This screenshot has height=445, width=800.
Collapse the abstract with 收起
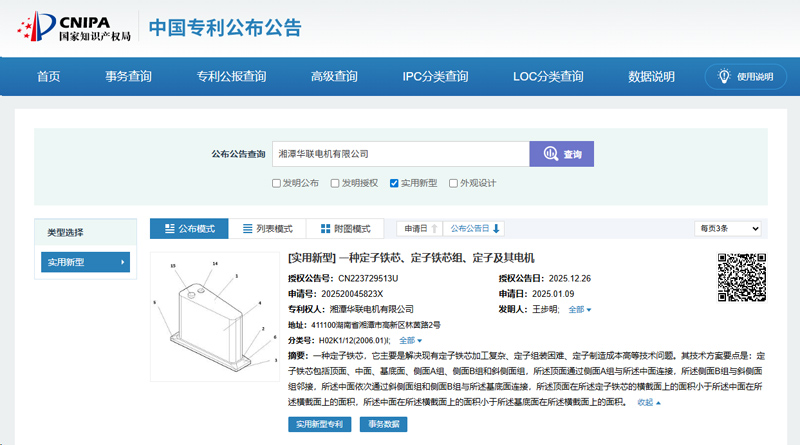click(x=649, y=402)
